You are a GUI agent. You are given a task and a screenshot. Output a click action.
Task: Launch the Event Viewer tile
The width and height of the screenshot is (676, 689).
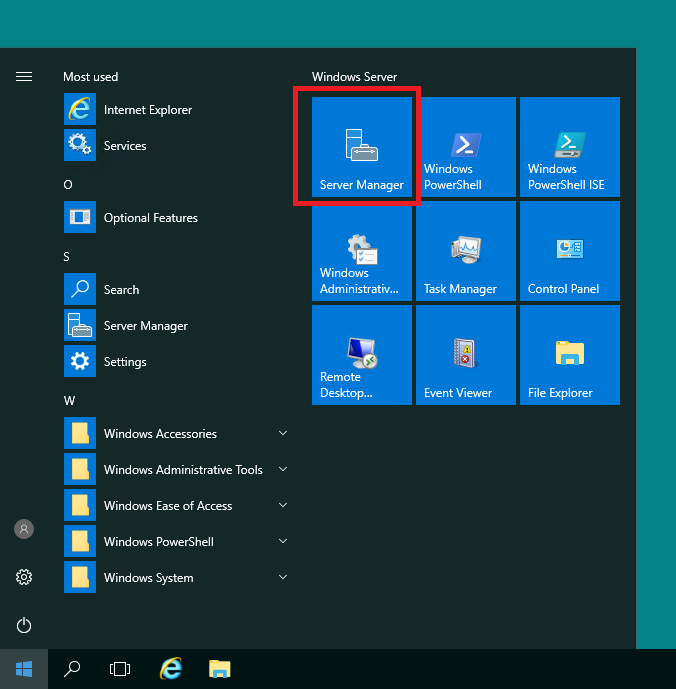465,355
